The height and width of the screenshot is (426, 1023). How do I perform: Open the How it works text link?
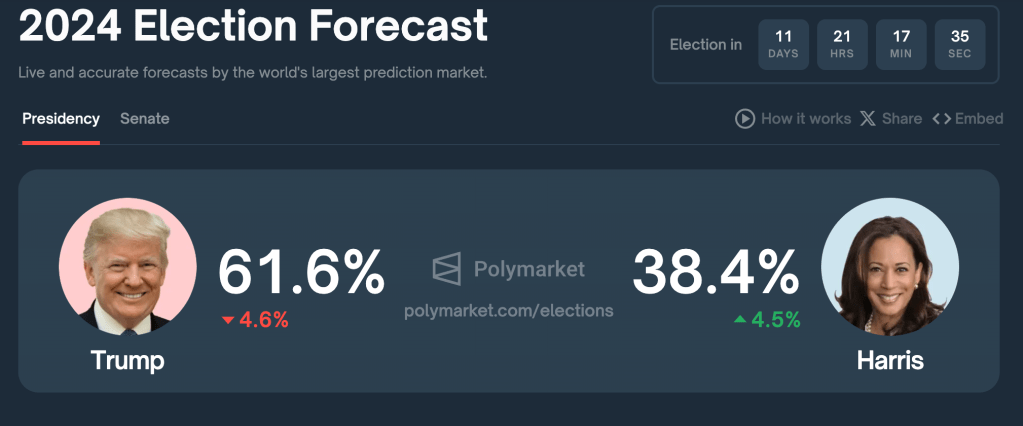pyautogui.click(x=806, y=119)
